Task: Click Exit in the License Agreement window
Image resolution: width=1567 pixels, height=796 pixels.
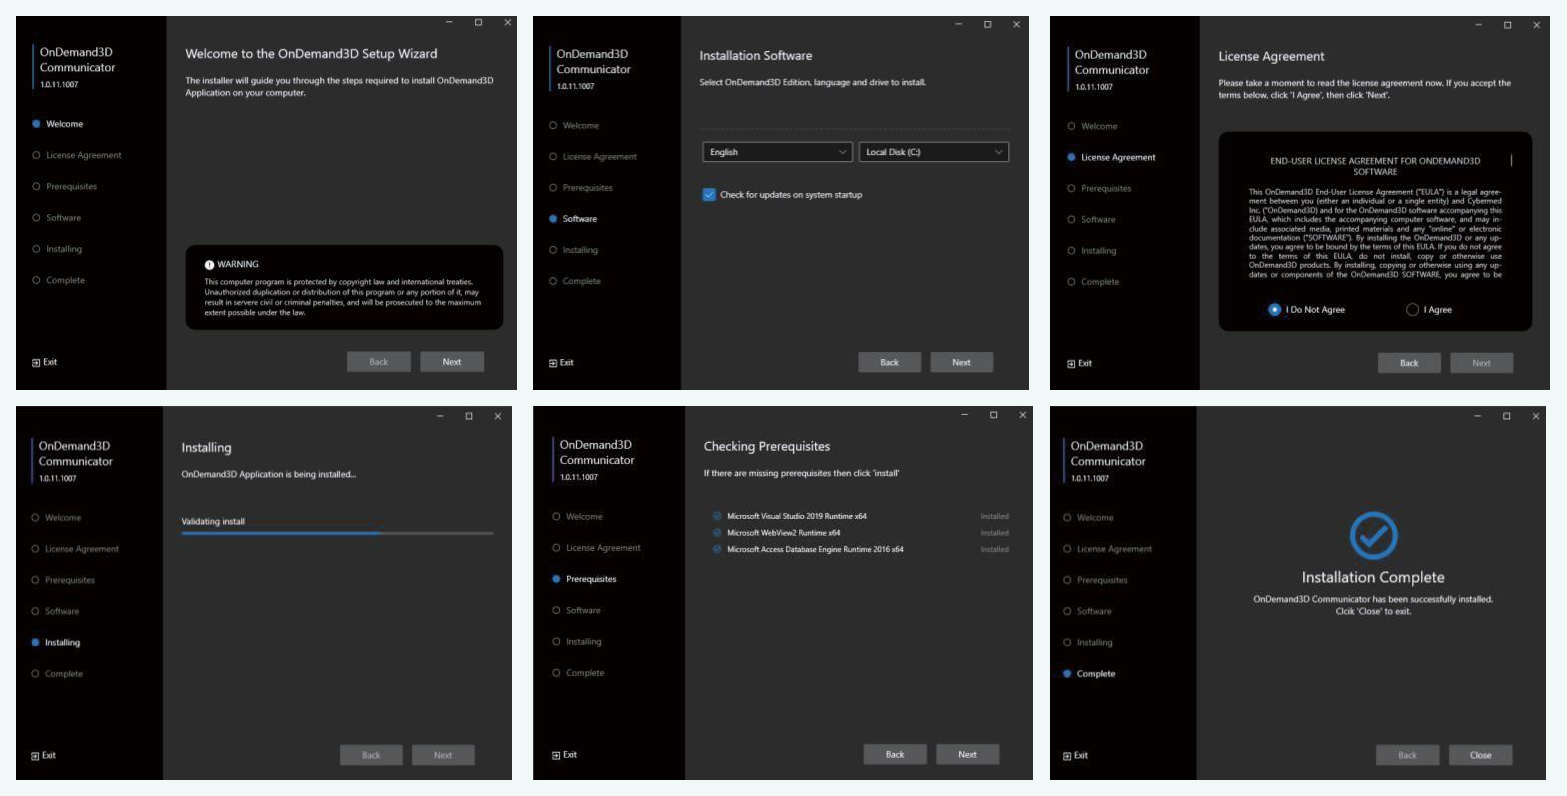Action: pos(1079,364)
